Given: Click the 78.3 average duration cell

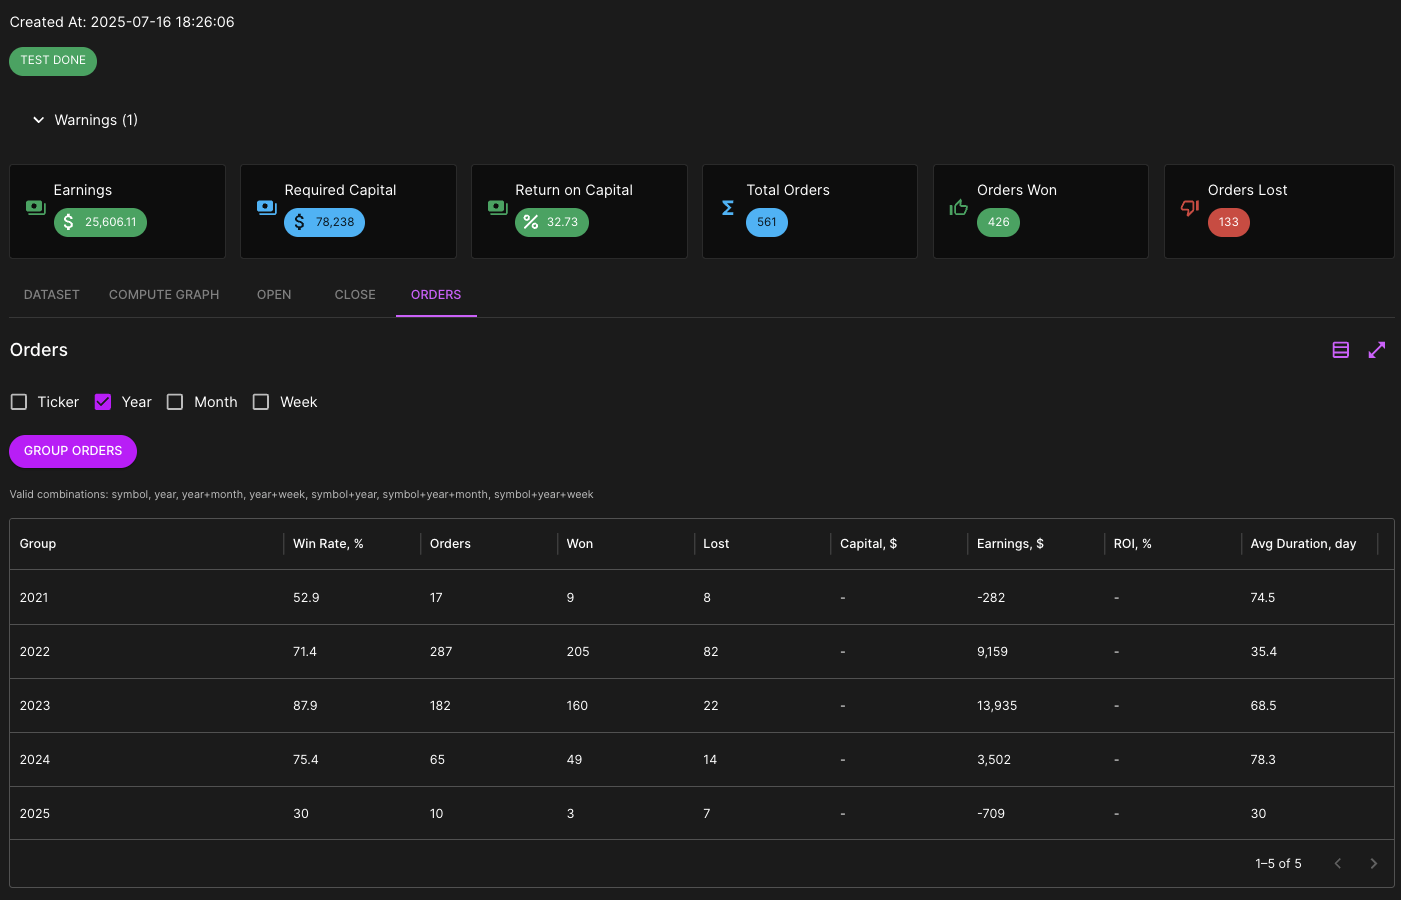Looking at the screenshot, I should tap(1263, 760).
